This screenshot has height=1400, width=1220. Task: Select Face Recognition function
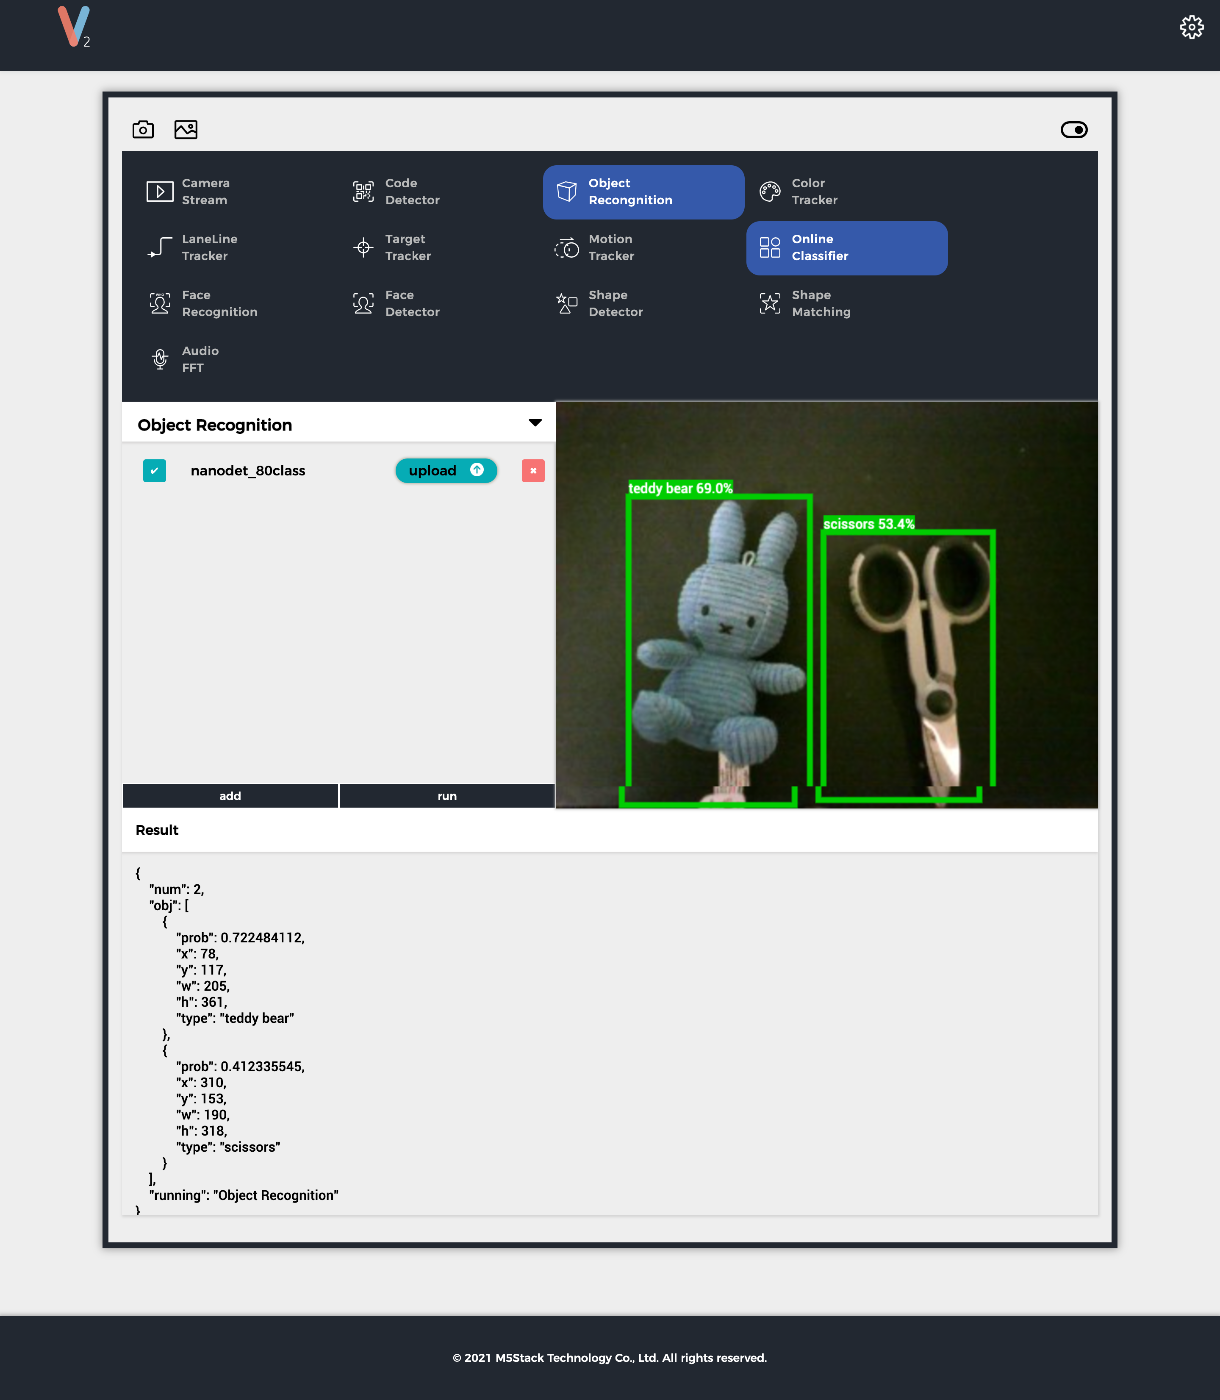(x=238, y=304)
